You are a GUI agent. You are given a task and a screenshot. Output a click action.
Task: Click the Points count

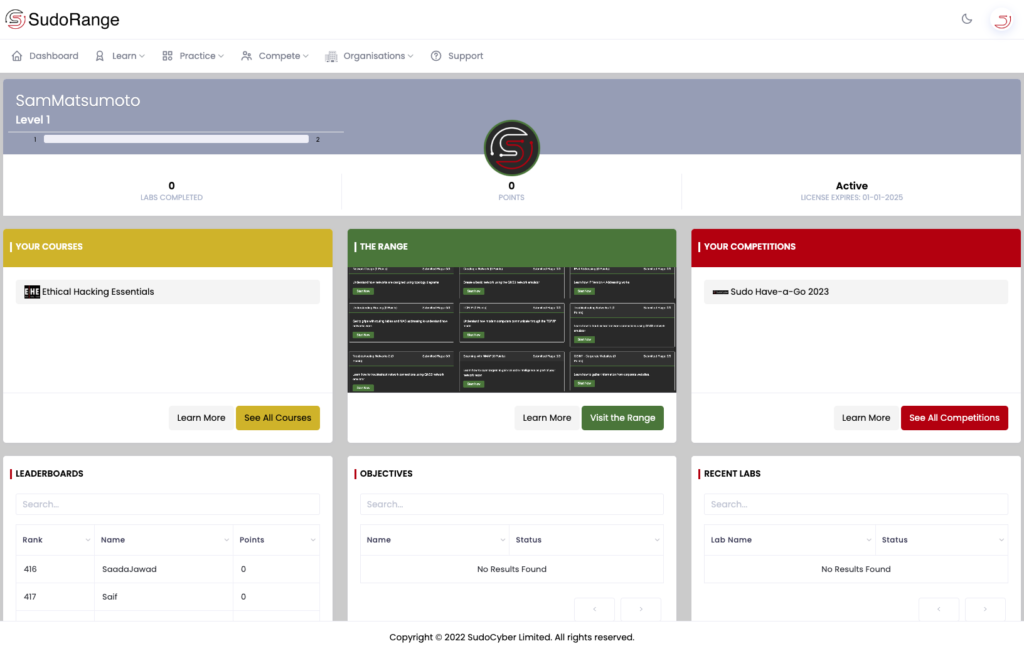(511, 186)
